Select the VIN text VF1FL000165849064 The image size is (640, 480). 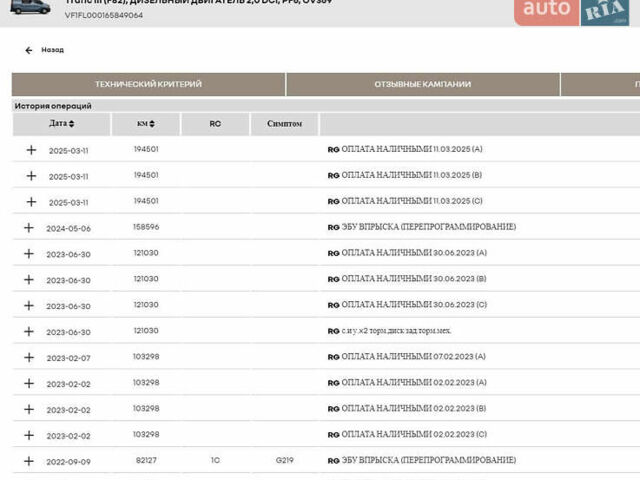(x=104, y=16)
